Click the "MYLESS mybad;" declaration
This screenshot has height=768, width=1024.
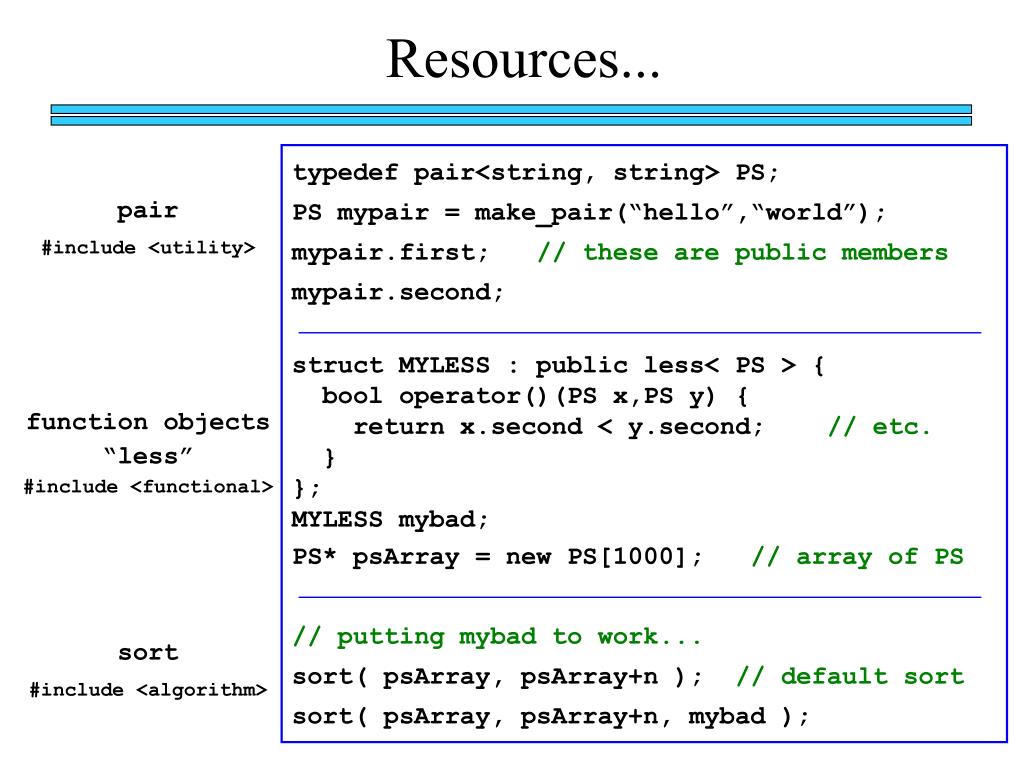pos(390,520)
